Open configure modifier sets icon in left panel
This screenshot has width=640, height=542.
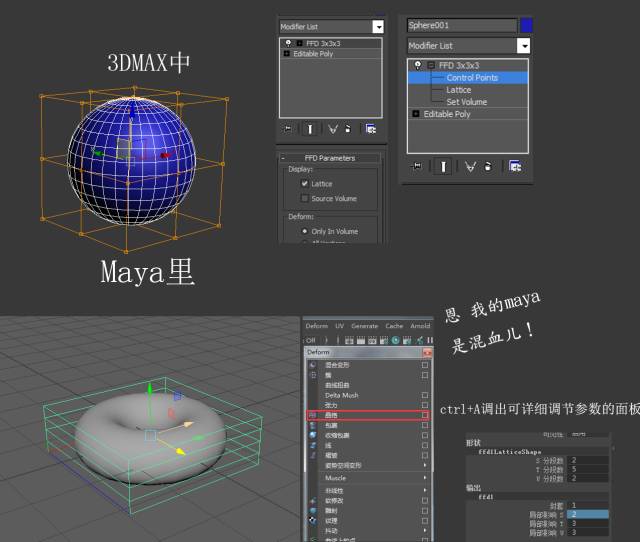[x=371, y=129]
